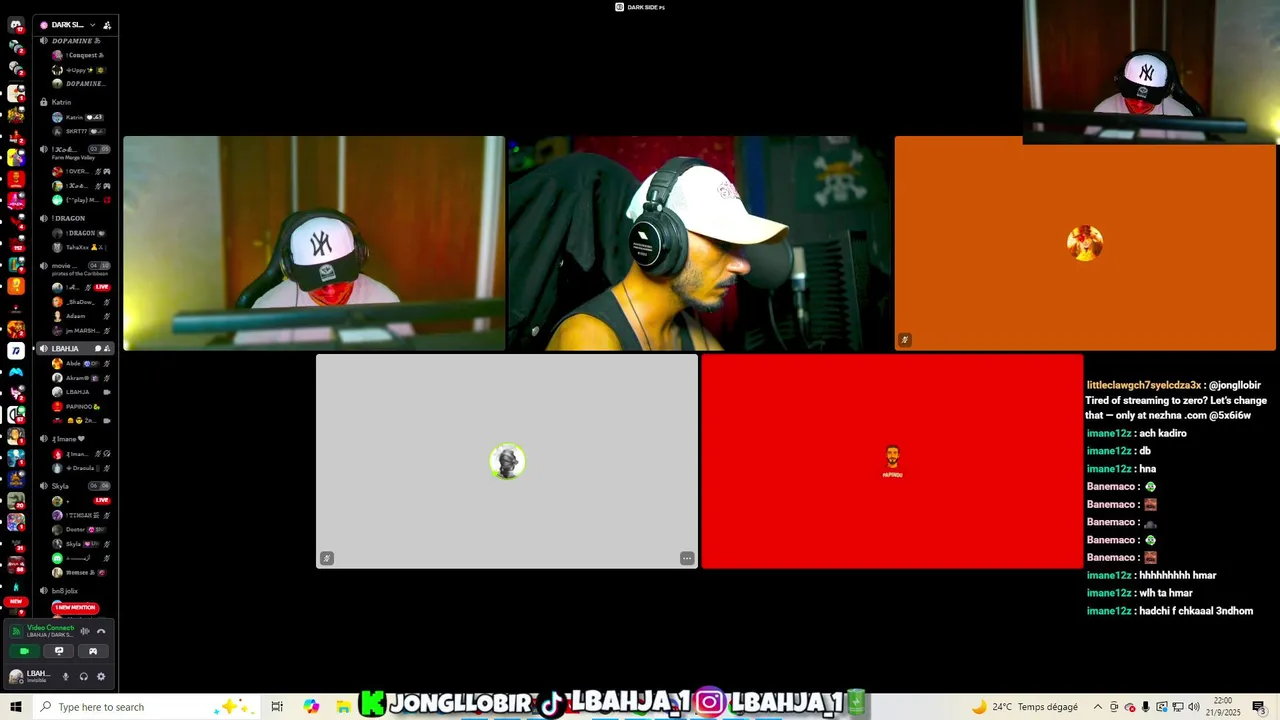This screenshot has height=720, width=1280.
Task: Select the Skyla voice channel
Action: coord(76,486)
